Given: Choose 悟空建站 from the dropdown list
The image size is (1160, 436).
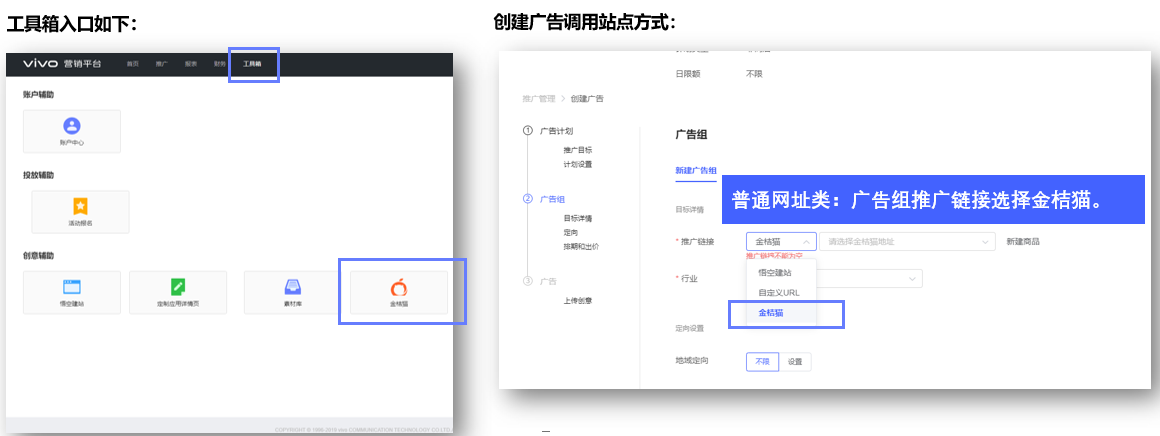Looking at the screenshot, I should point(775,273).
